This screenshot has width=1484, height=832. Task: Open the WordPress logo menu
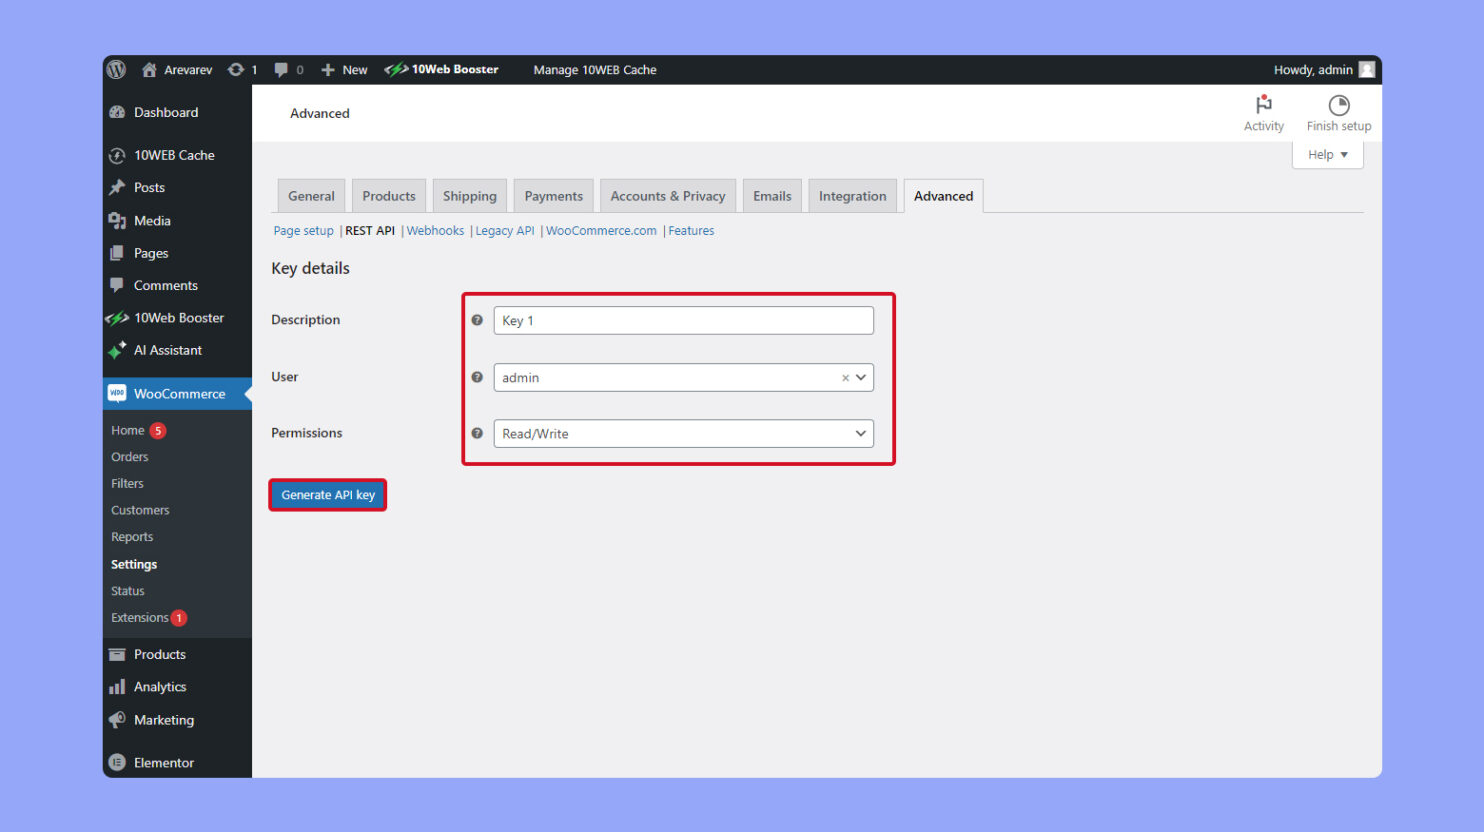[x=116, y=69]
